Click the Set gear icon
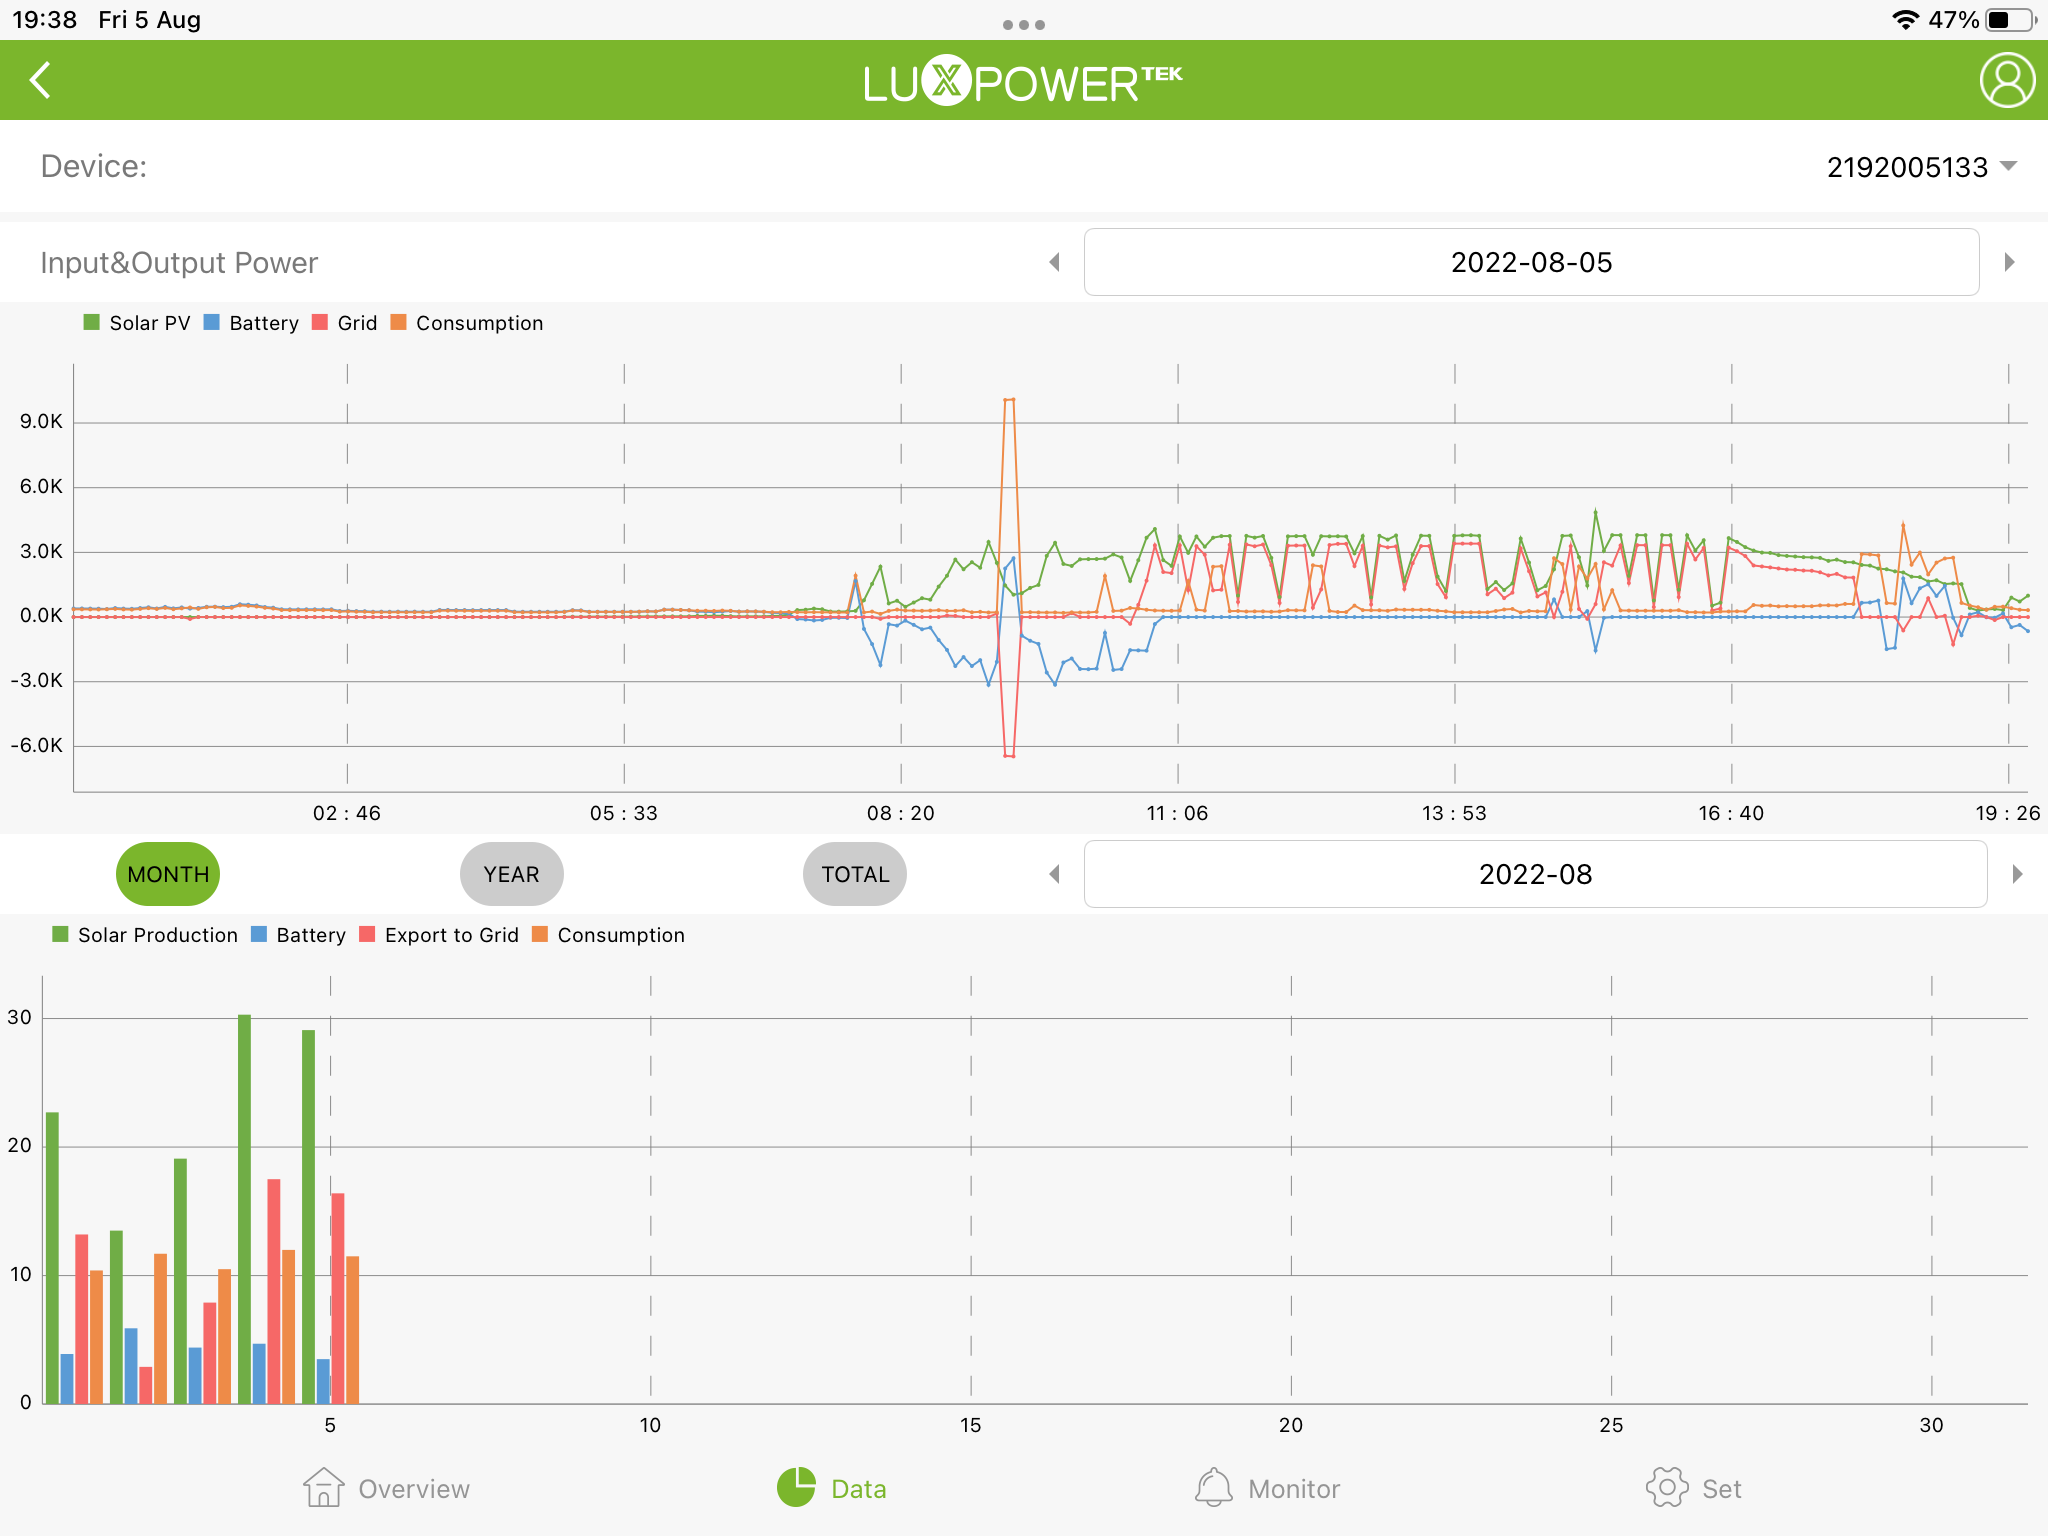Screen dimensions: 2048x1536 1666,1487
